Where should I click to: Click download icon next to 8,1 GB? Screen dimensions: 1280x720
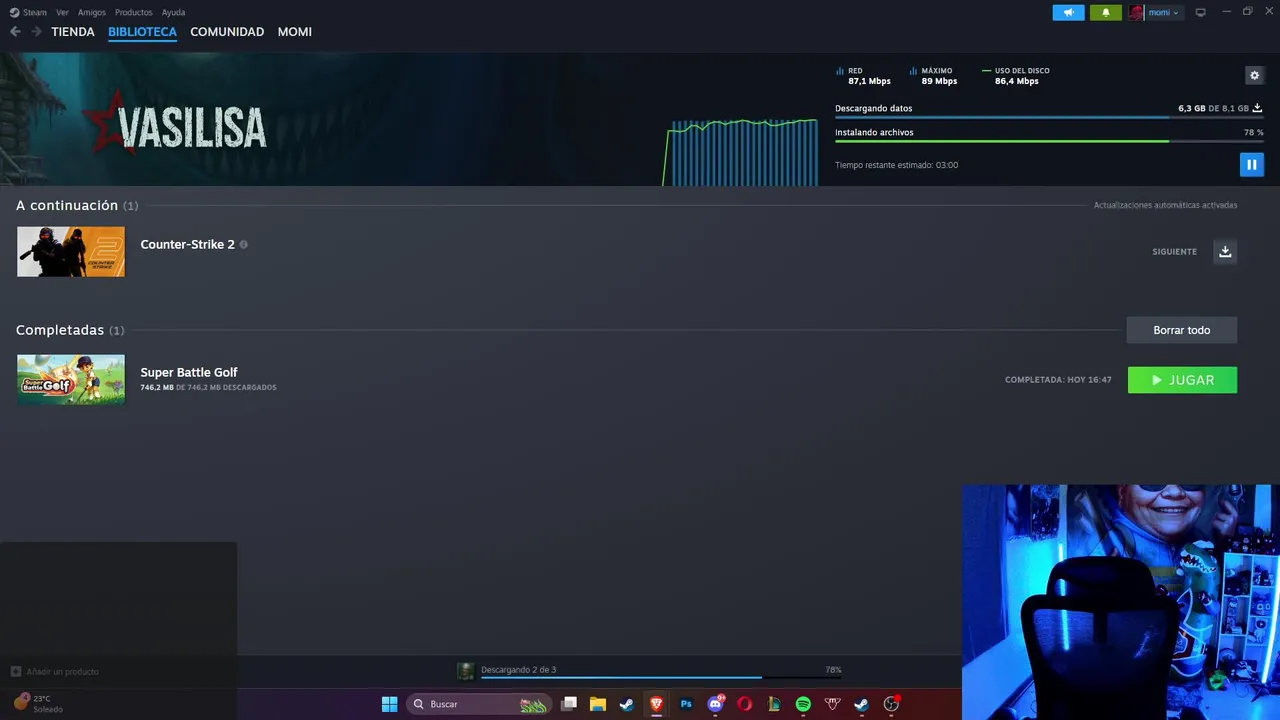1258,108
